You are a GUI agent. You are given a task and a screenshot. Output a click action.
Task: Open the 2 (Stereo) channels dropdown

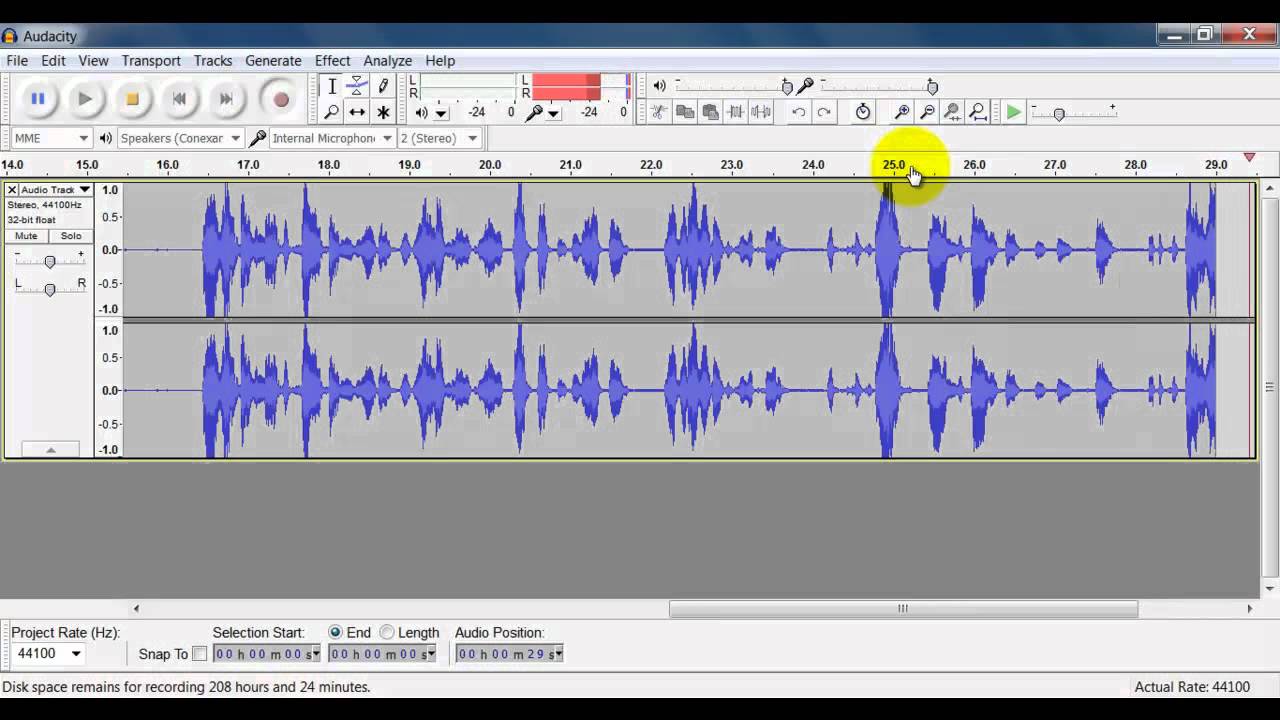[439, 138]
